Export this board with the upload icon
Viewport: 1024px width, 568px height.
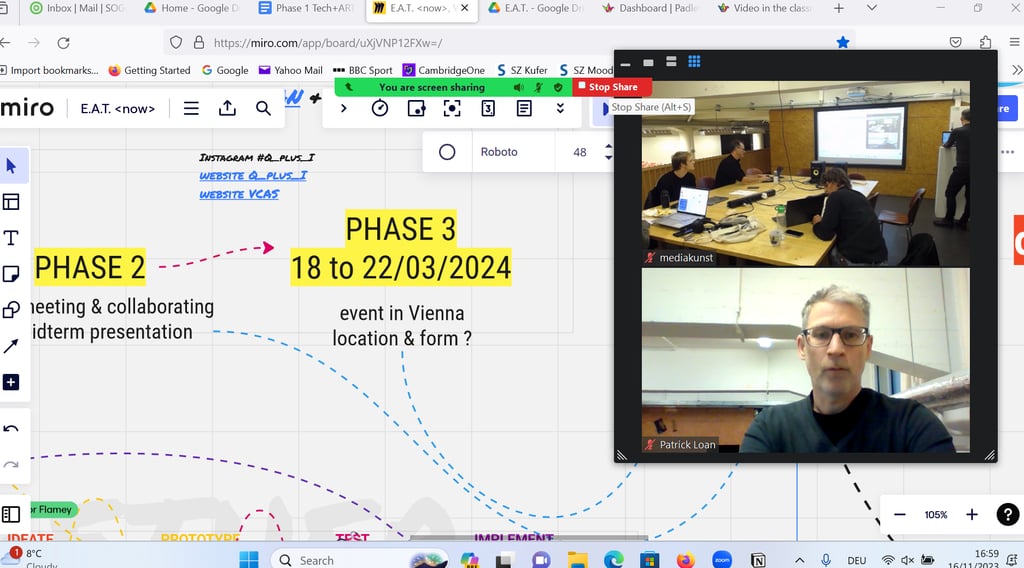point(227,108)
